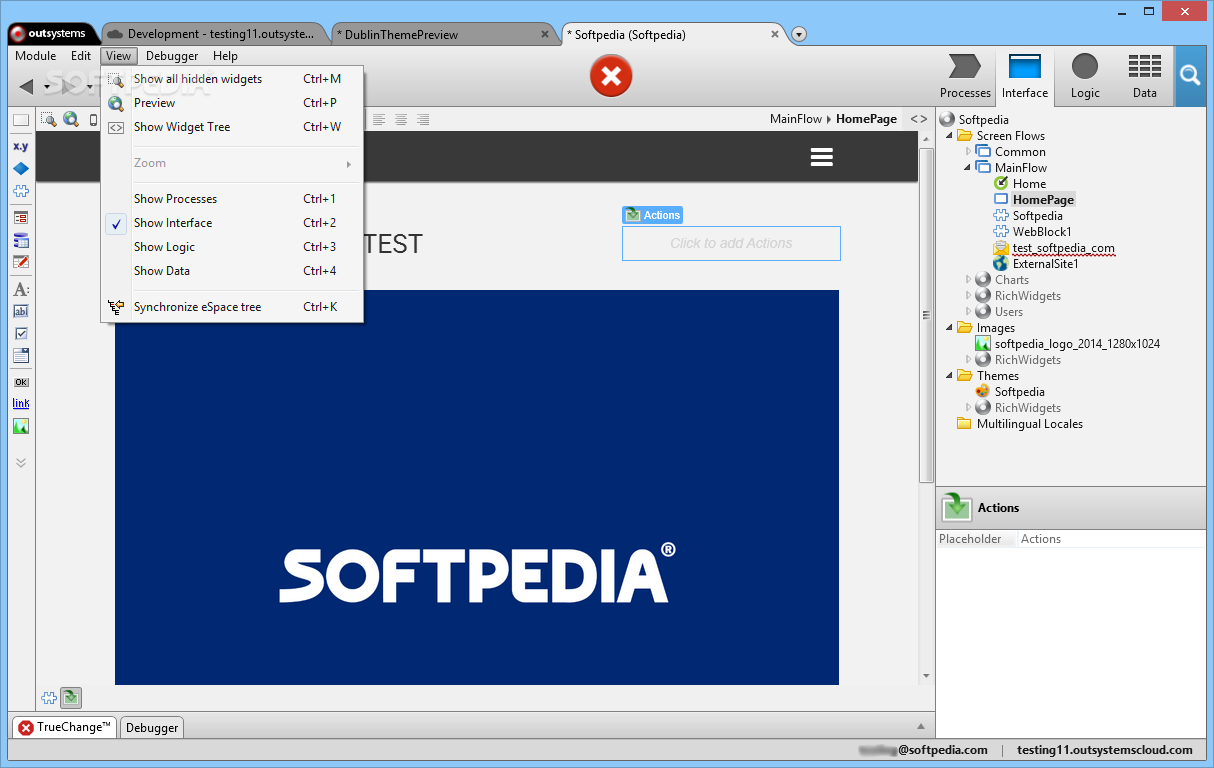
Task: Toggle Show Interface checked menu item
Action: coord(232,223)
